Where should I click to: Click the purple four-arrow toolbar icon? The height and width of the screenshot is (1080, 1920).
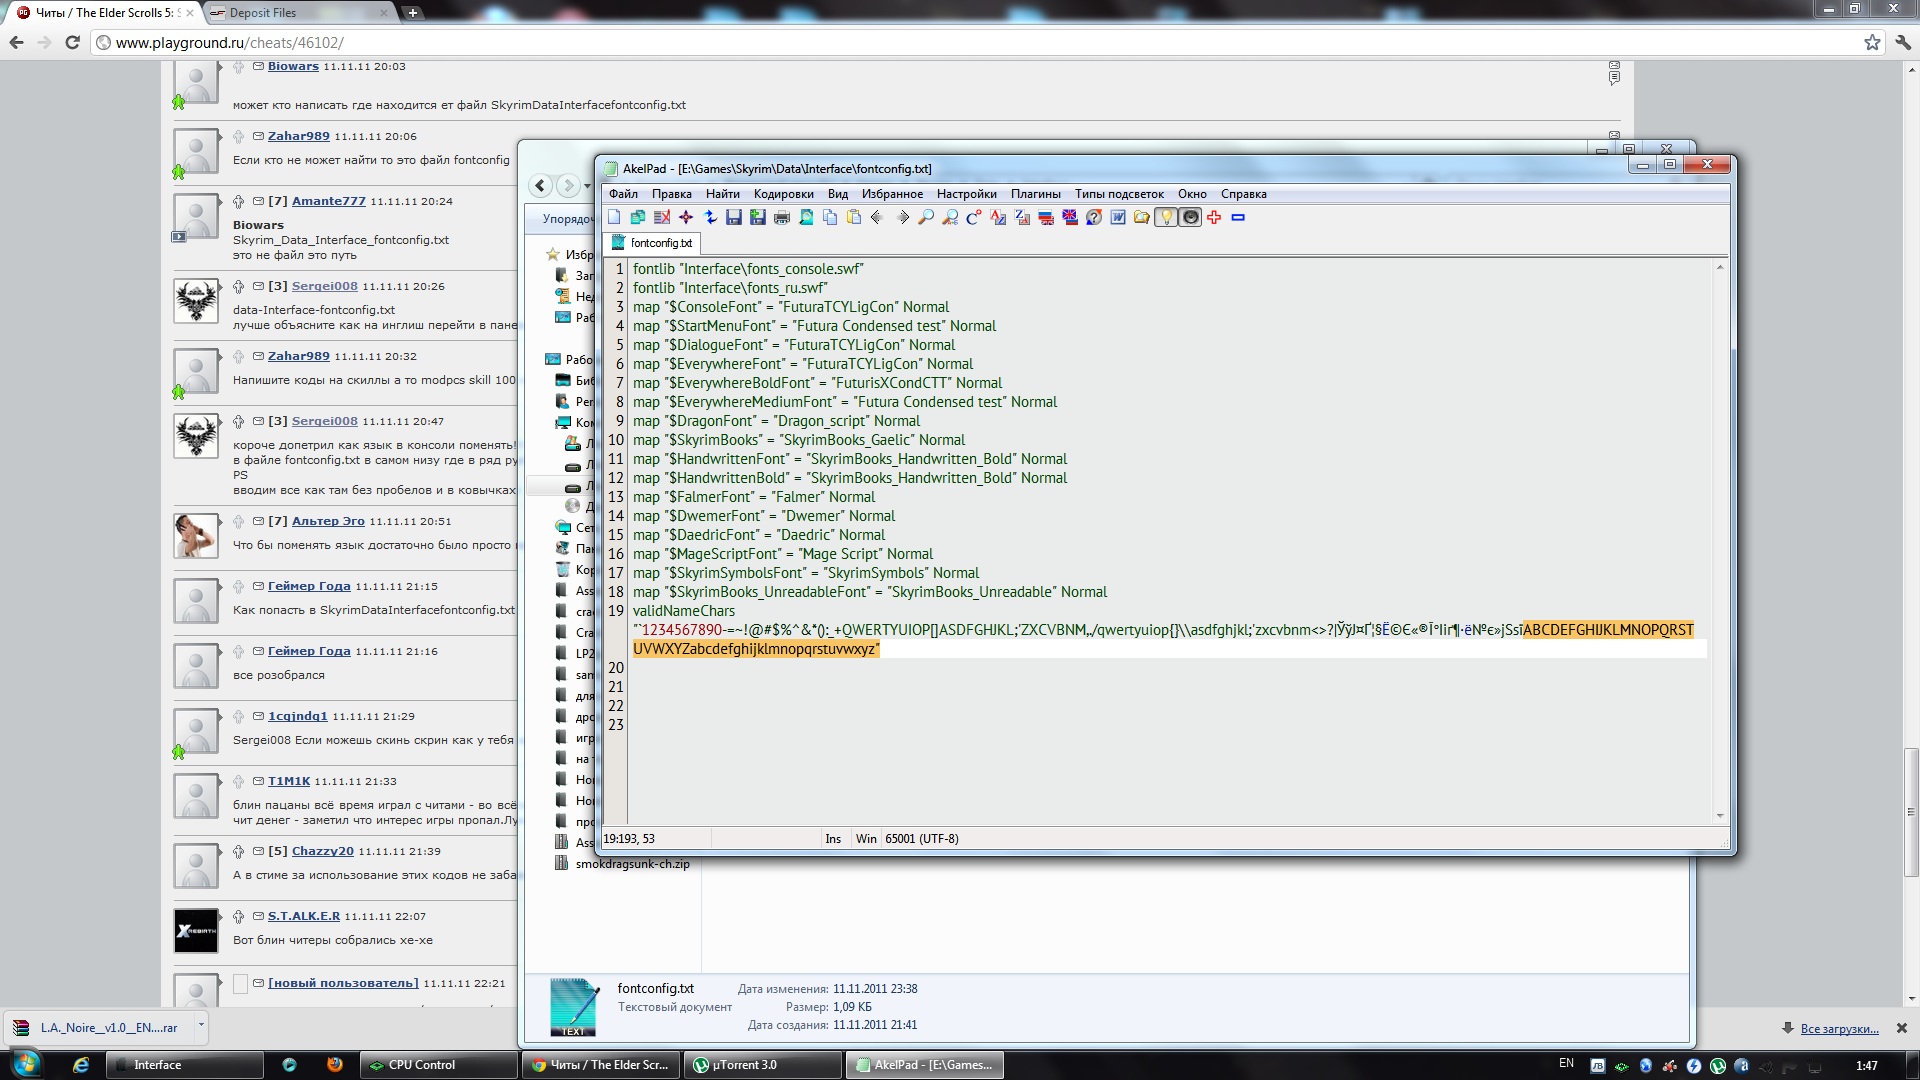click(x=686, y=217)
